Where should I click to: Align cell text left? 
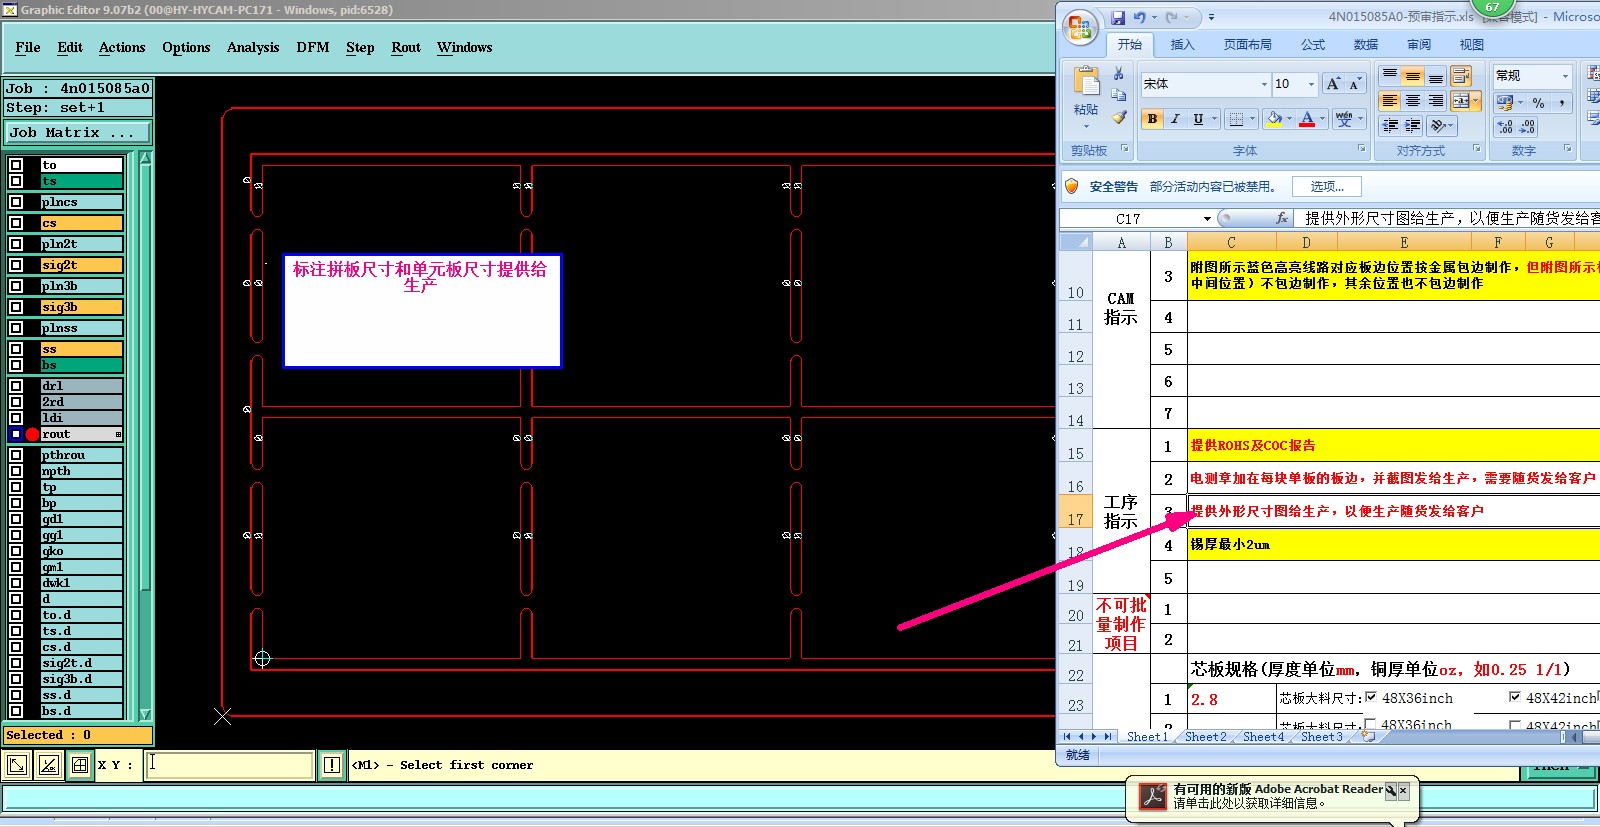pos(1390,101)
